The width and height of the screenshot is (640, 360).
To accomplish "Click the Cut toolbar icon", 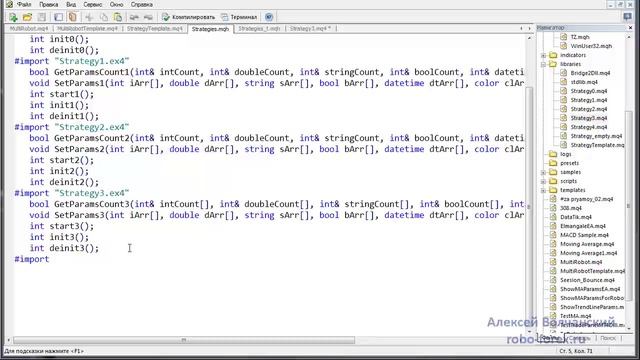I will click(x=89, y=17).
